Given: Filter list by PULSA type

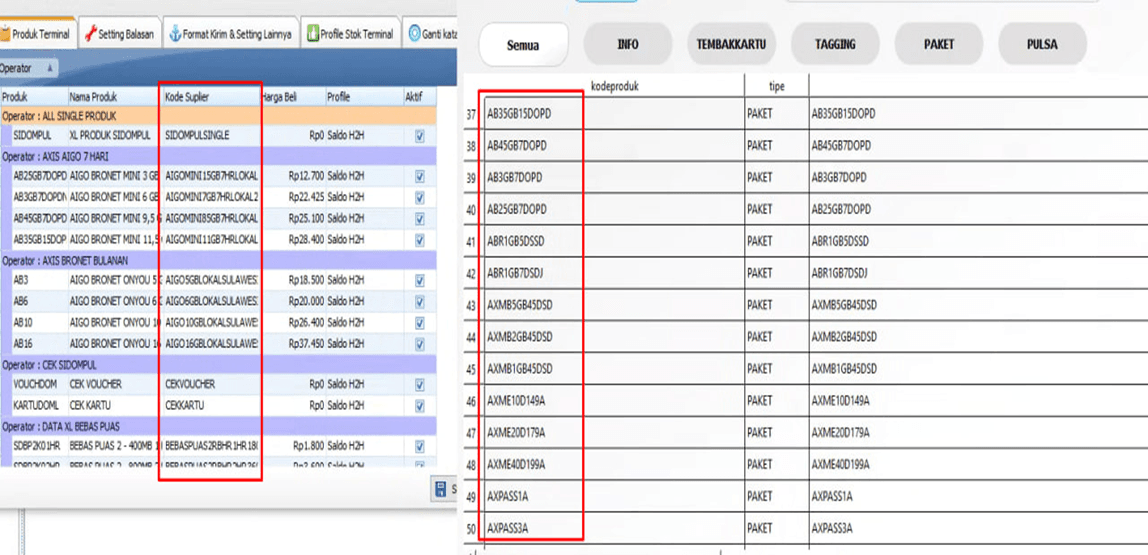Looking at the screenshot, I should [1042, 45].
